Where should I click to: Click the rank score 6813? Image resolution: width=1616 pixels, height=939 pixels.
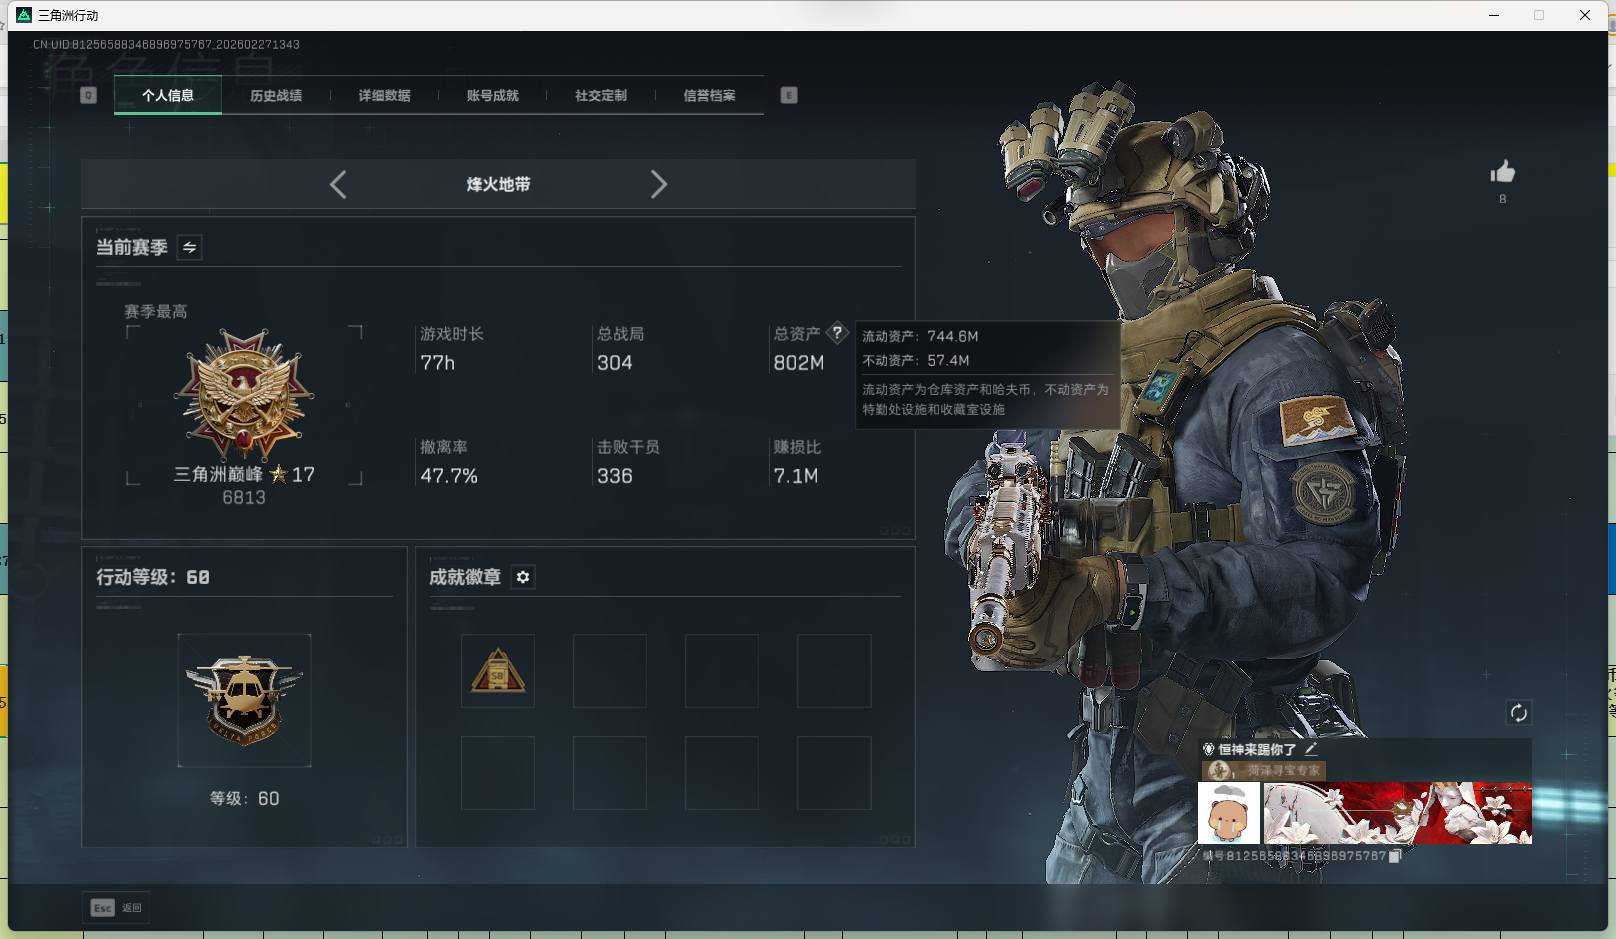pos(244,498)
